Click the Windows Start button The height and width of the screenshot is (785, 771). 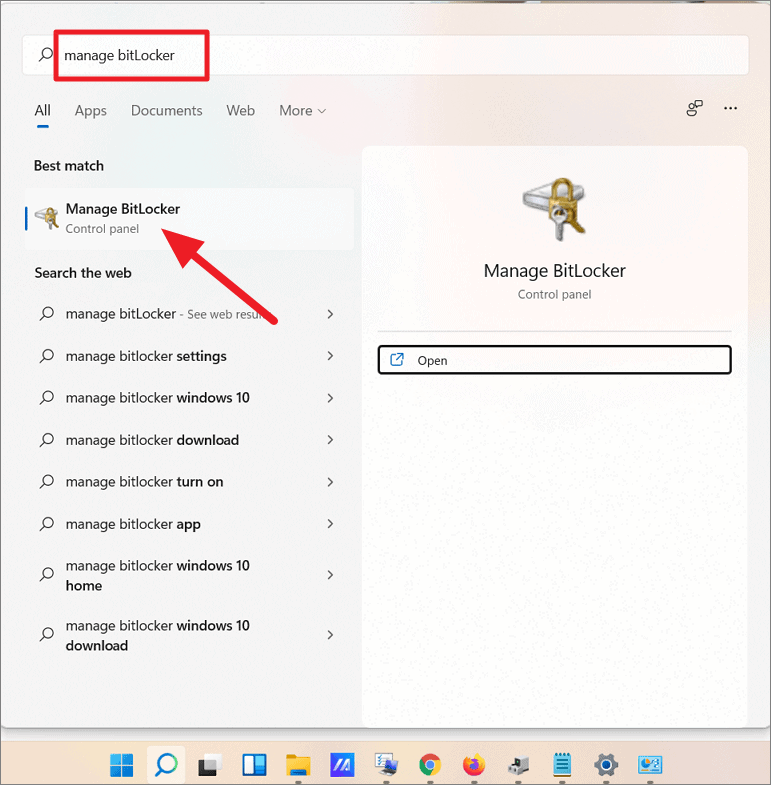point(122,764)
